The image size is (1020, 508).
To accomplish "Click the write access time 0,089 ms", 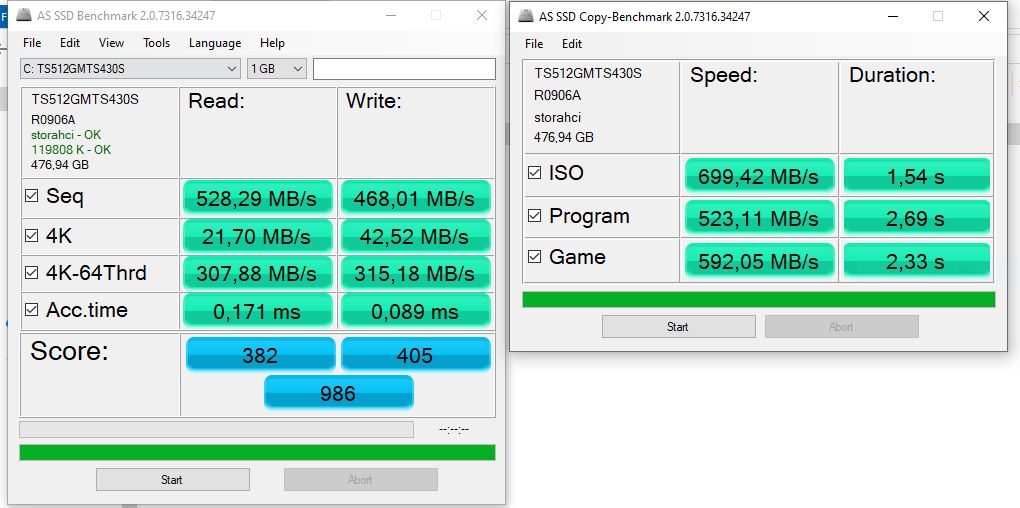I will [x=415, y=311].
